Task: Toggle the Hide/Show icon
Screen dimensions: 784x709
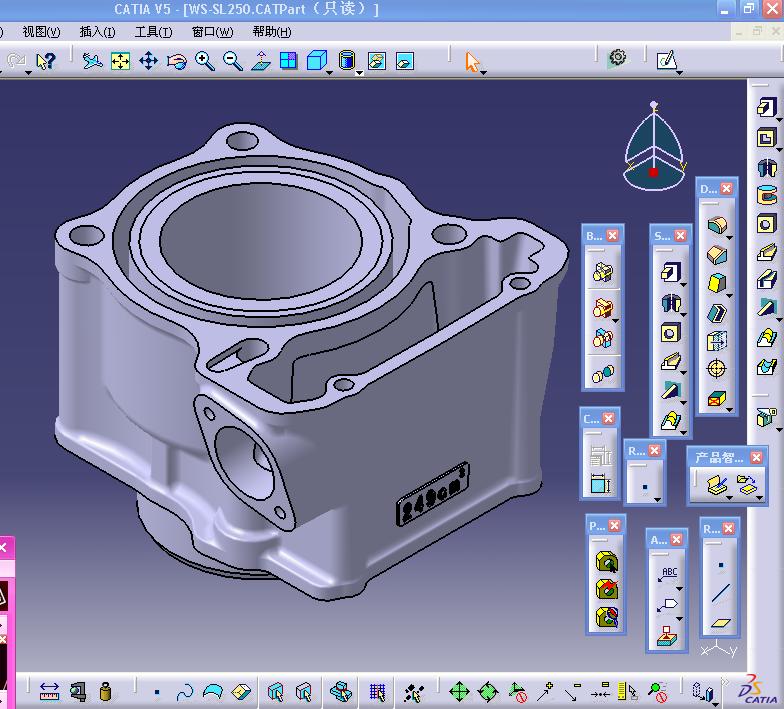Action: pyautogui.click(x=377, y=61)
